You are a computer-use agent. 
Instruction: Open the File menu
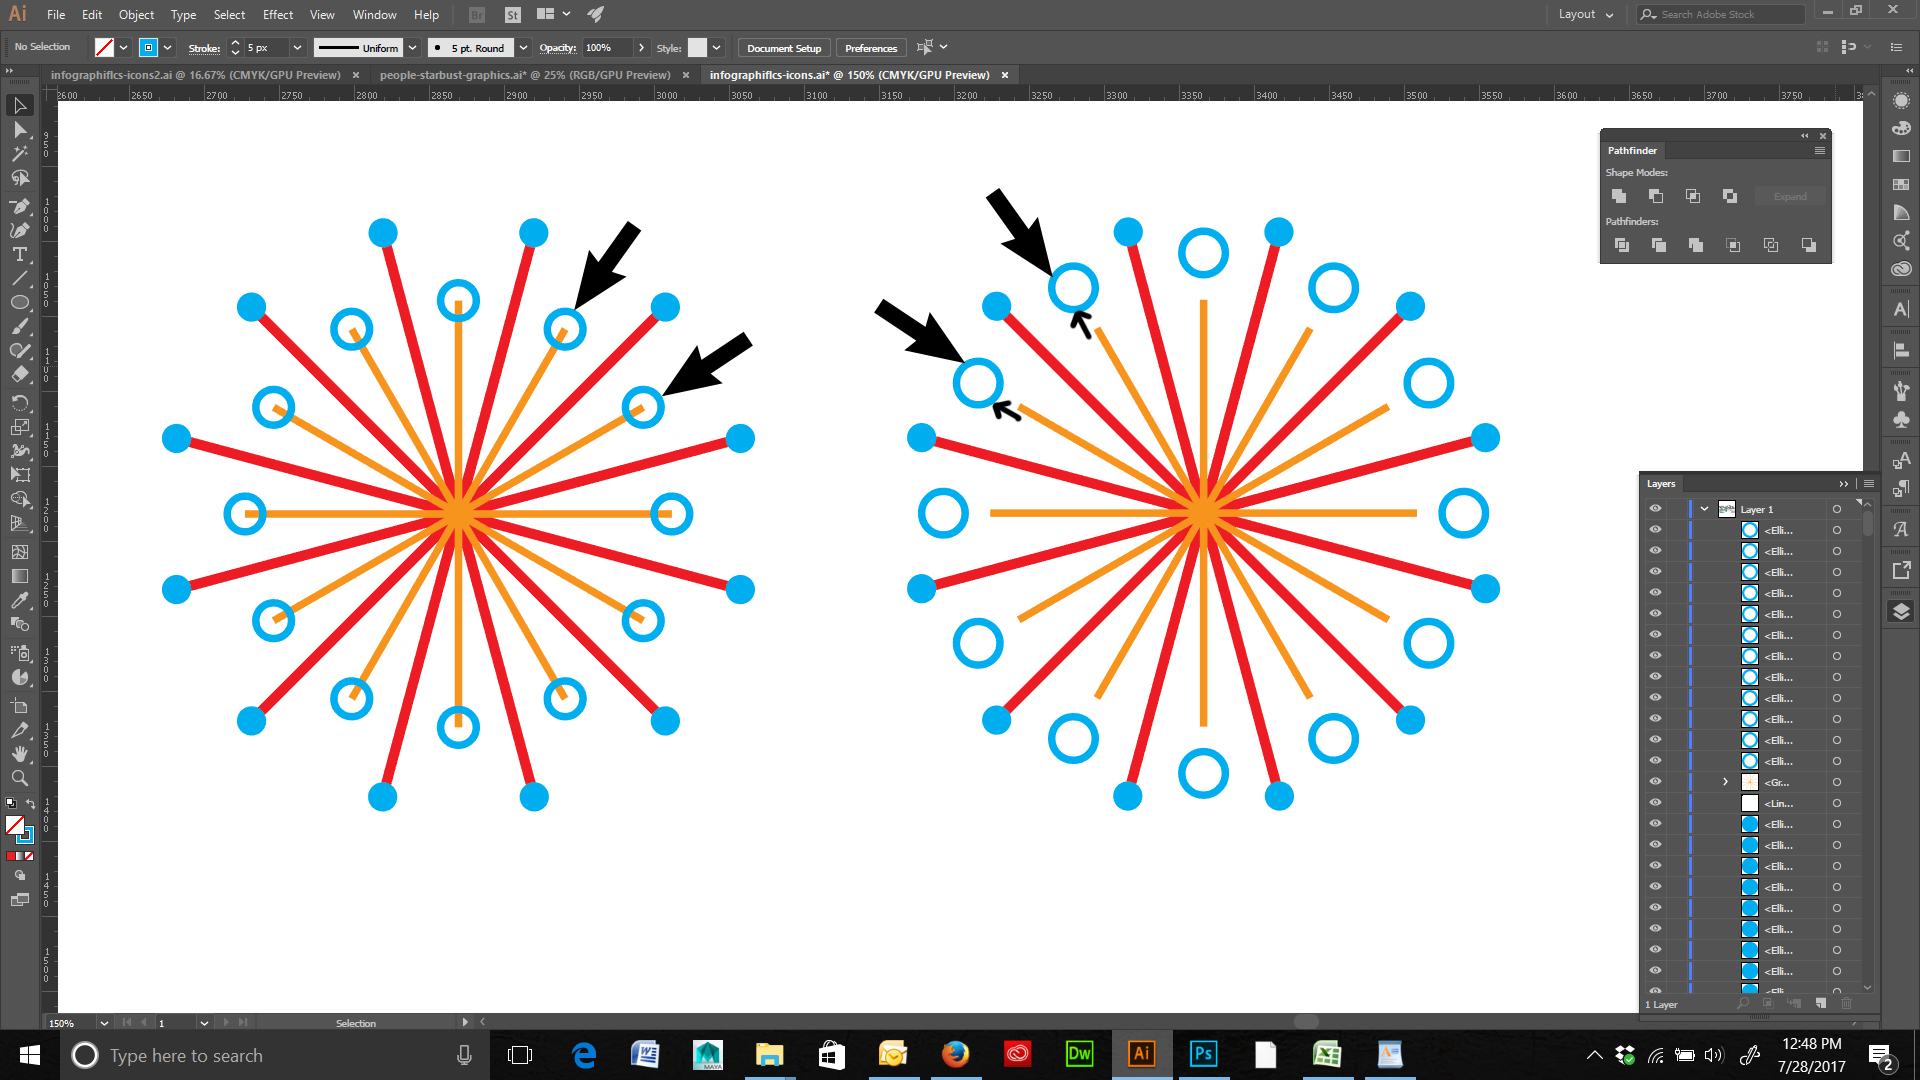56,14
